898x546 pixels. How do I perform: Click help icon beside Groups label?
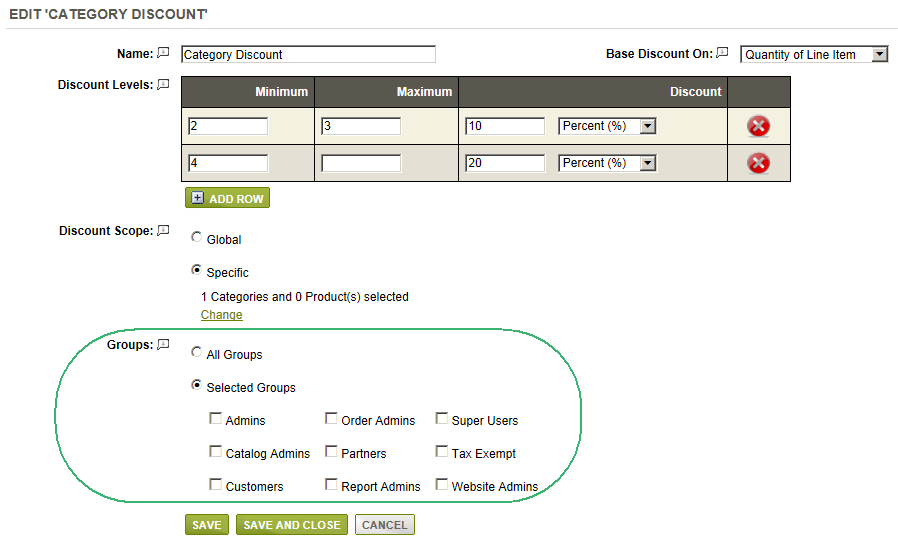tap(163, 344)
